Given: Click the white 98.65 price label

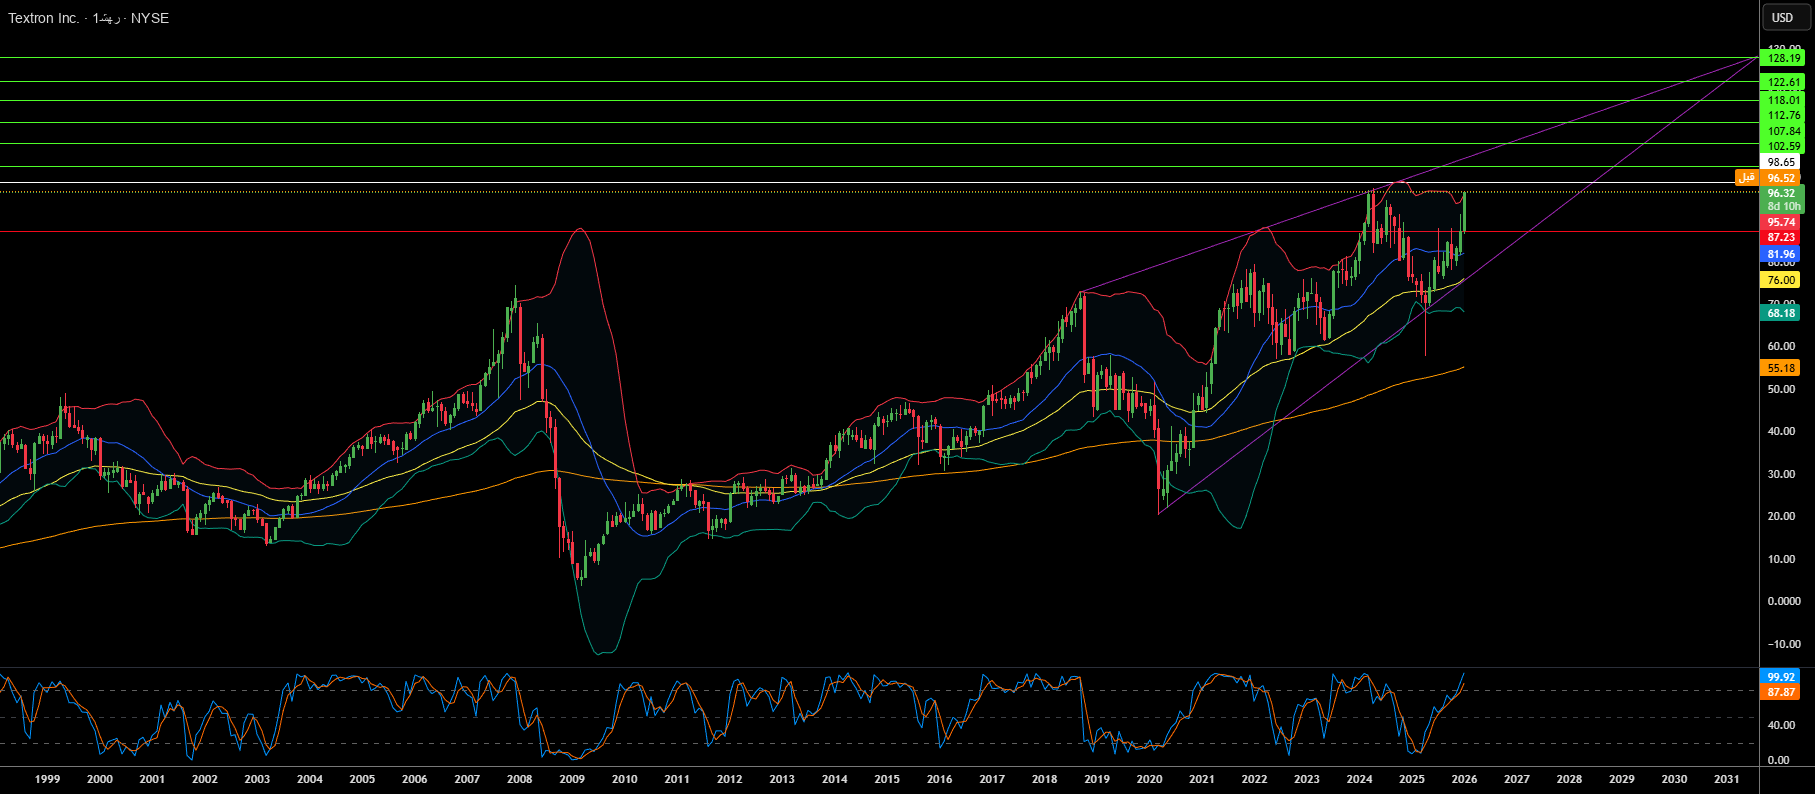Looking at the screenshot, I should [x=1781, y=162].
